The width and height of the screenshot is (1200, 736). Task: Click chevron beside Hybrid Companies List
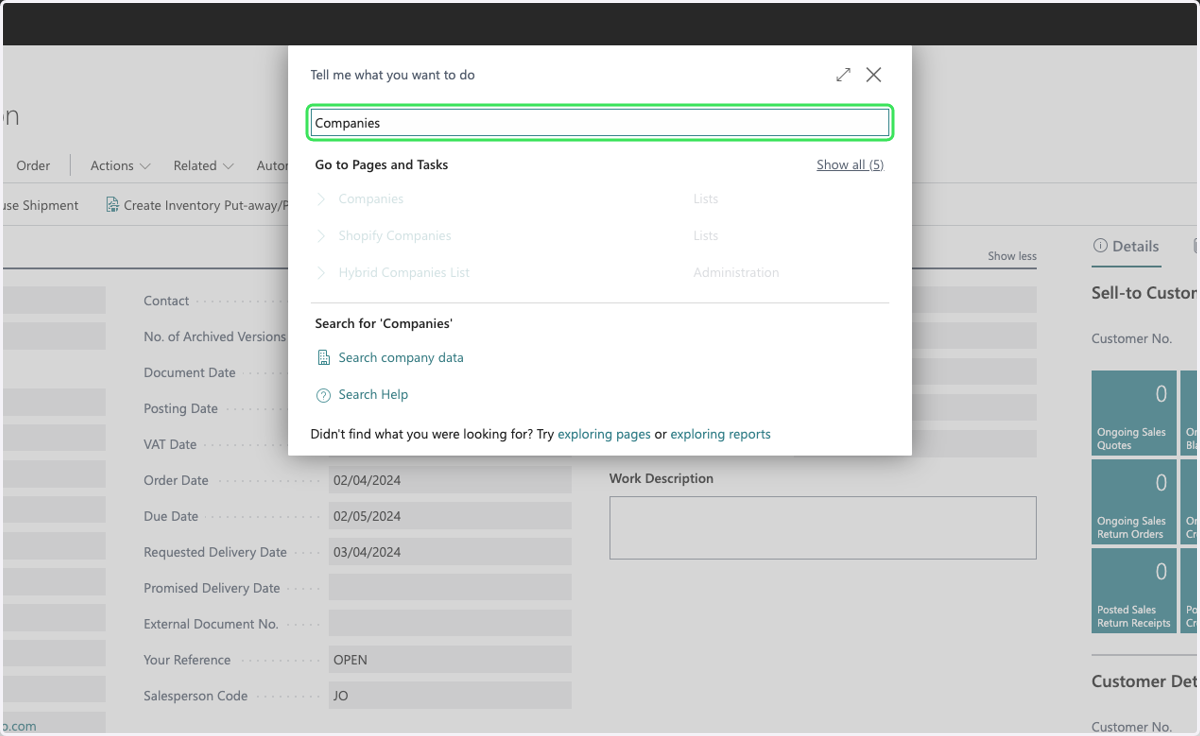coord(321,272)
